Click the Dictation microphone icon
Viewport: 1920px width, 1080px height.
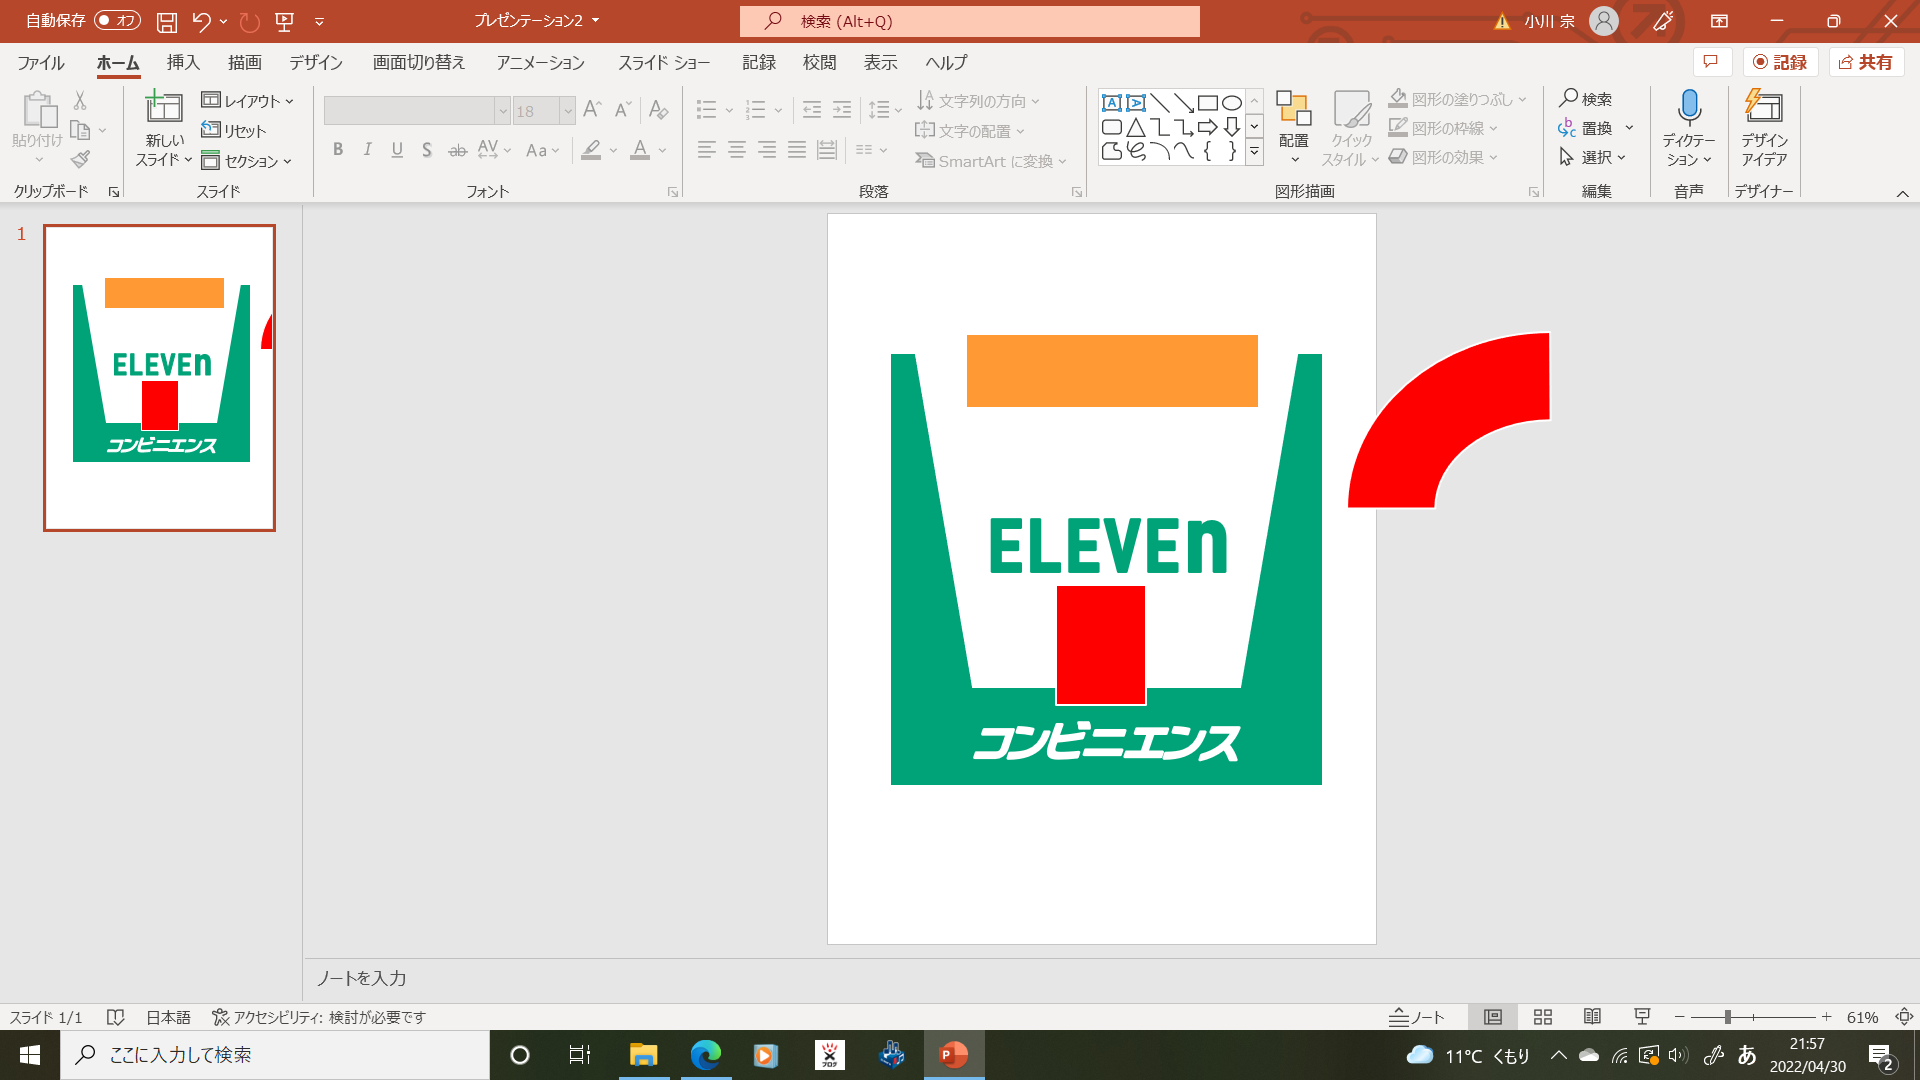coord(1689,108)
